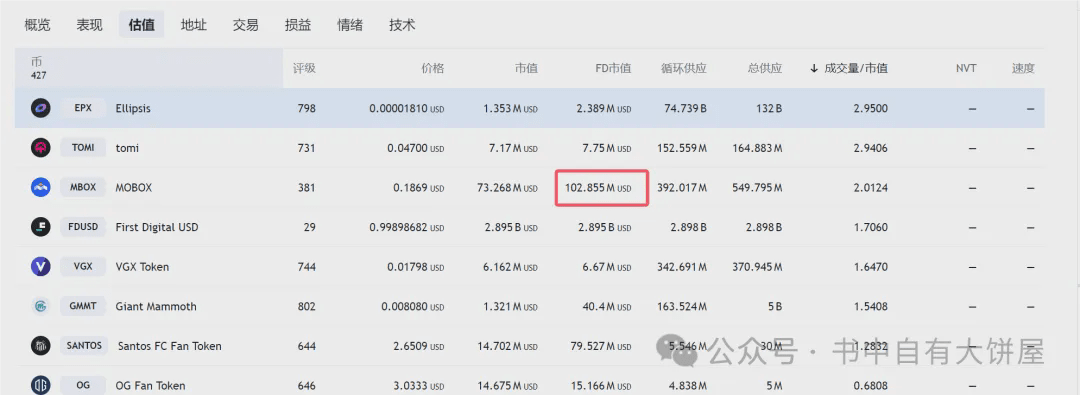
Task: Sort by 成交量/市值 column header
Action: coord(849,68)
